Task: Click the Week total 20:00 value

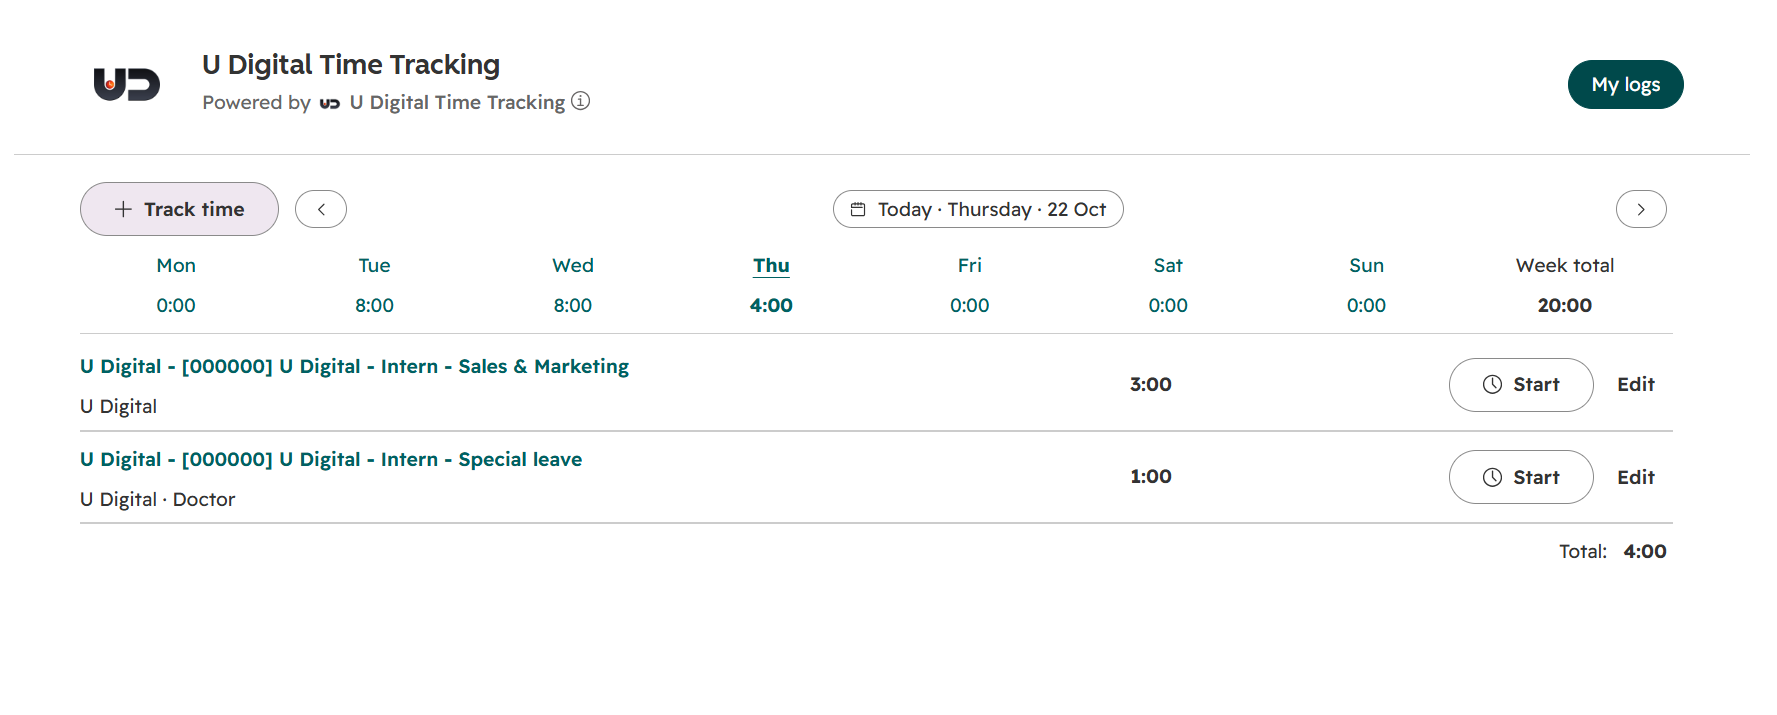Action: click(1565, 305)
